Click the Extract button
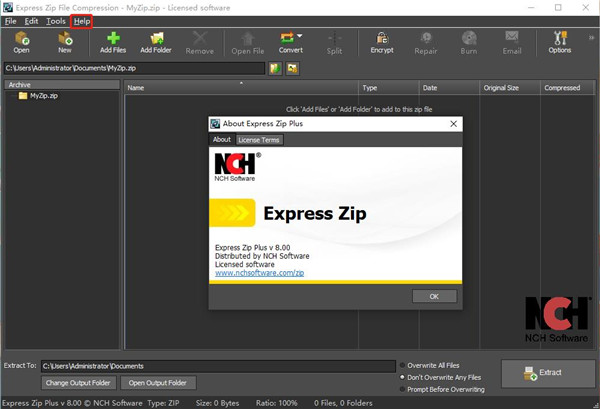 pyautogui.click(x=548, y=373)
